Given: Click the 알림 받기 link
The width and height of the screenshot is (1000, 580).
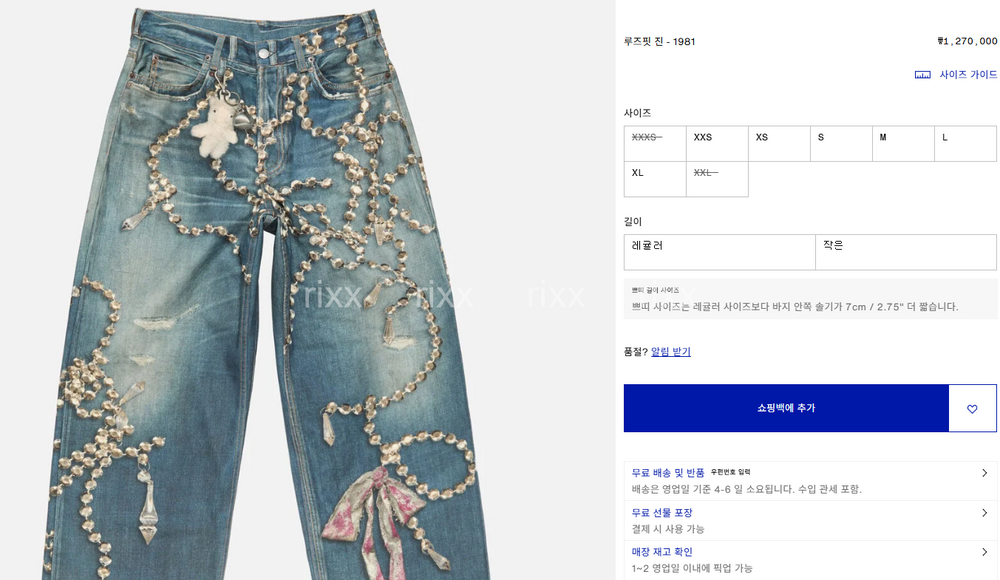Looking at the screenshot, I should pyautogui.click(x=670, y=352).
